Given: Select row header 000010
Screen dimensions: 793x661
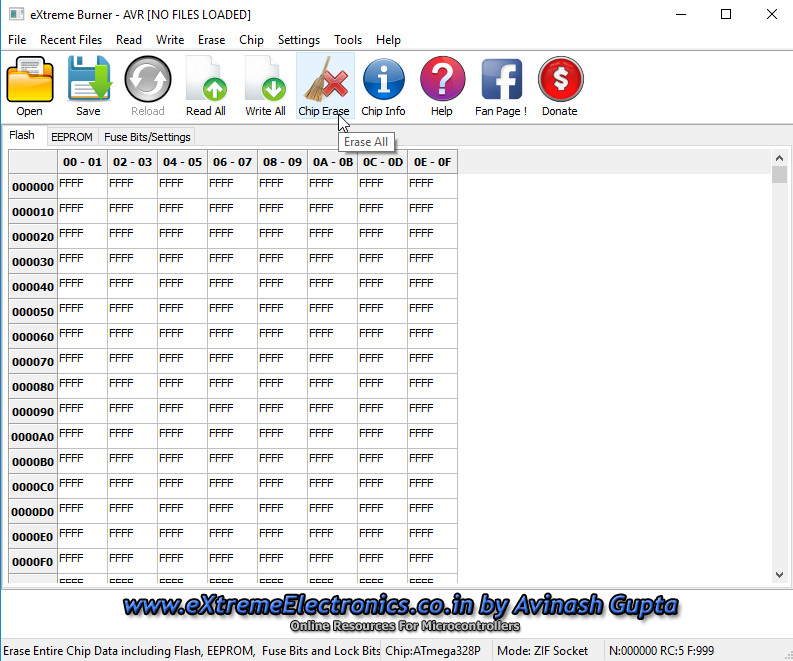Looking at the screenshot, I should click(x=33, y=211).
